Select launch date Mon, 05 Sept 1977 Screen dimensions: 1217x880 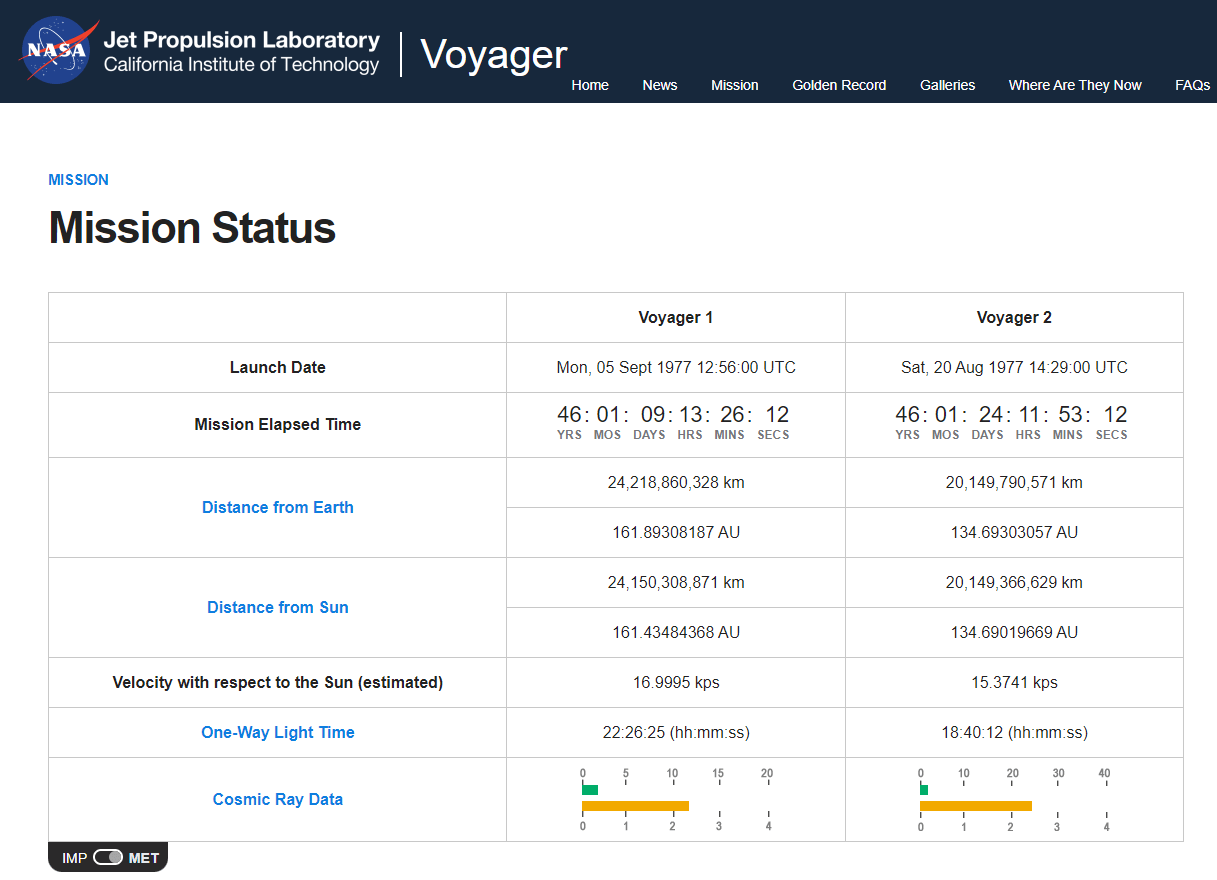pyautogui.click(x=676, y=367)
